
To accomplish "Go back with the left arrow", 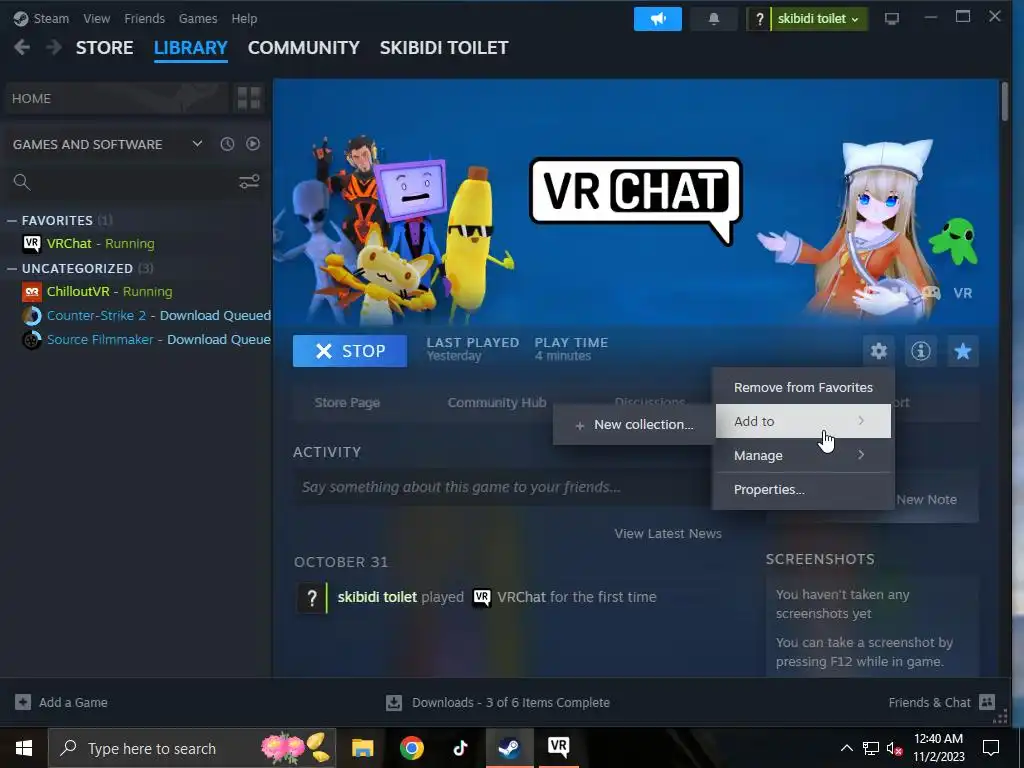I will point(22,47).
